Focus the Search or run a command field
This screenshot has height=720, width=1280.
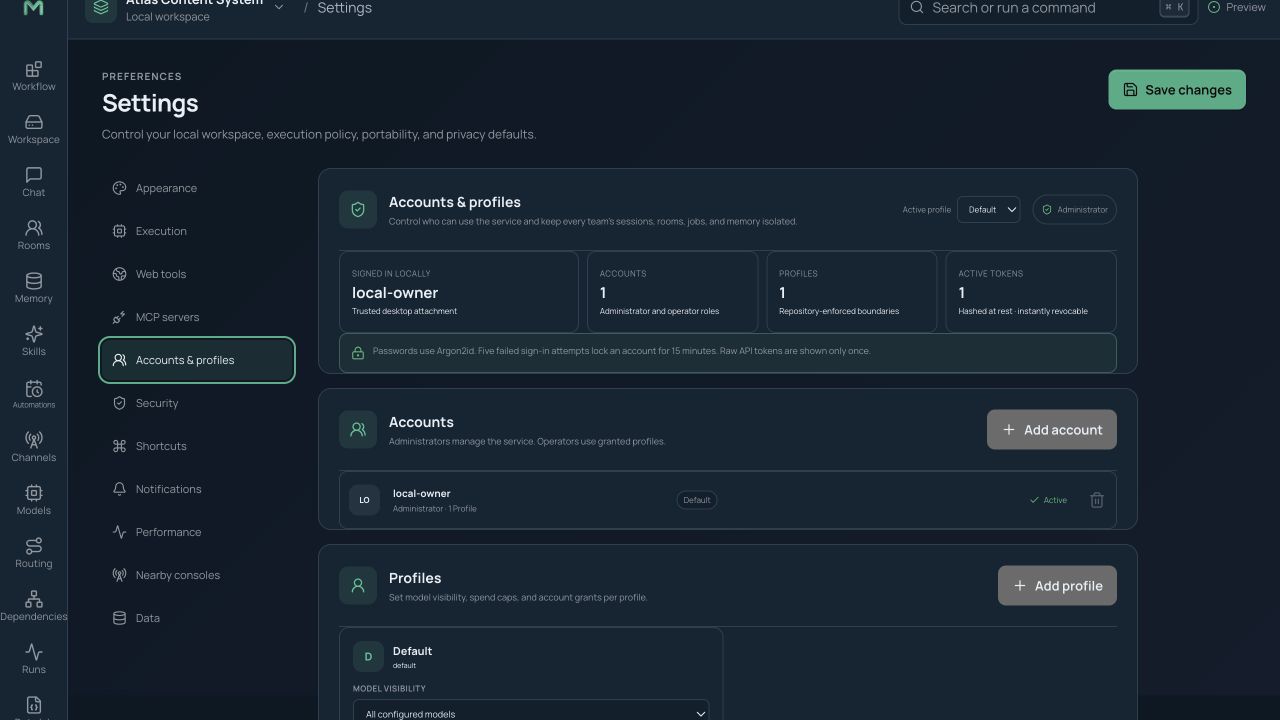tap(1048, 8)
